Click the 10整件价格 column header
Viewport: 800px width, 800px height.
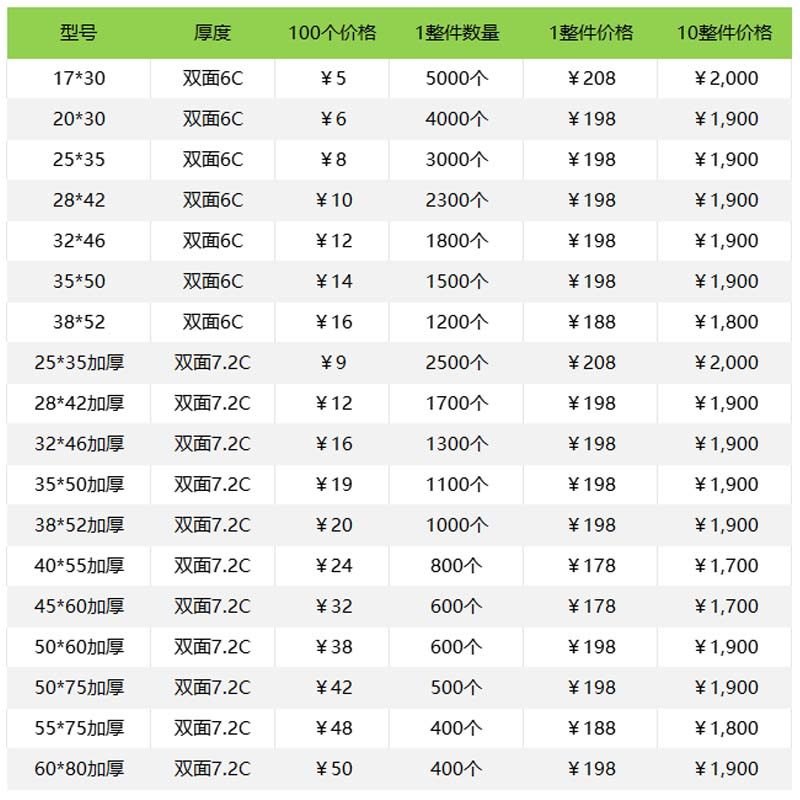724,33
